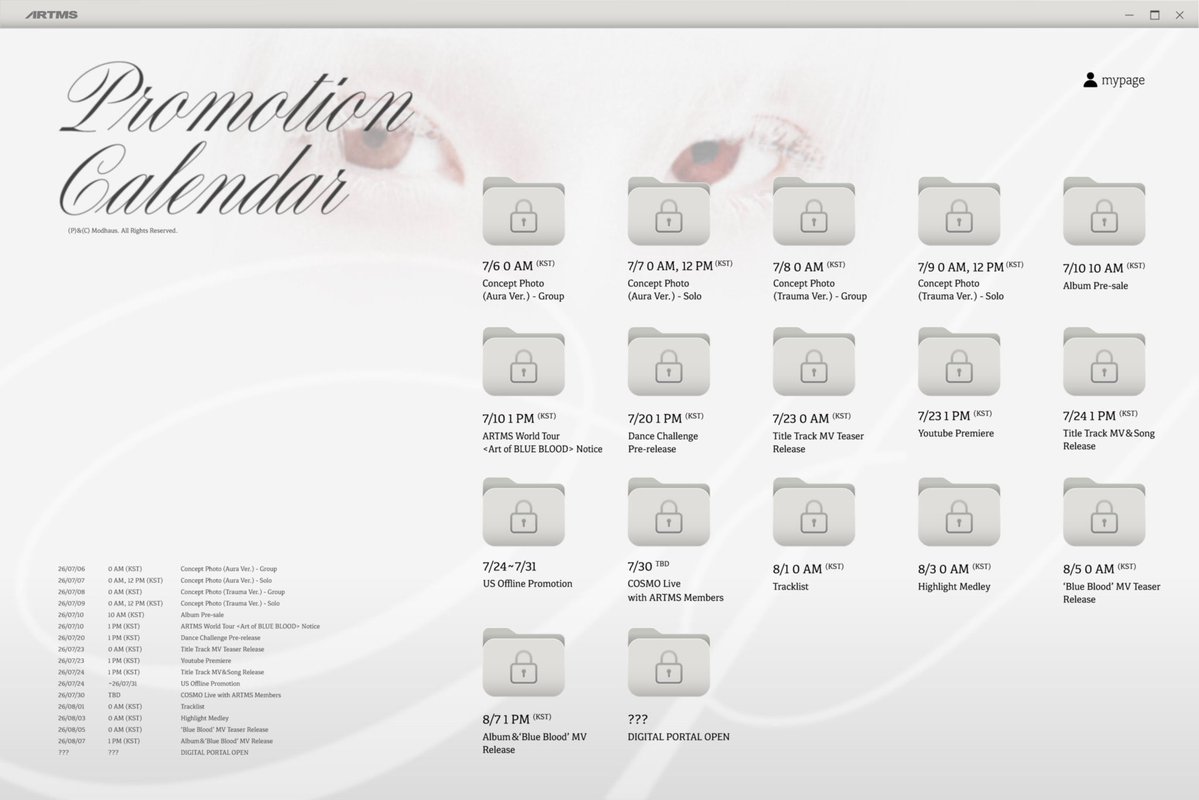Select 'Concept Photo (Trauma Ver.) - Group' folder label
1199x800 pixels.
[820, 290]
